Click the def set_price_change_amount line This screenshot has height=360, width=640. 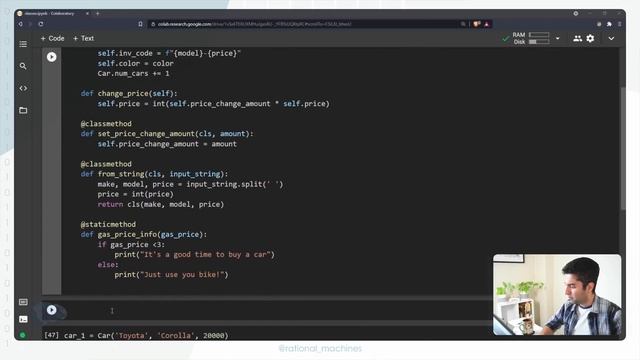click(167, 134)
